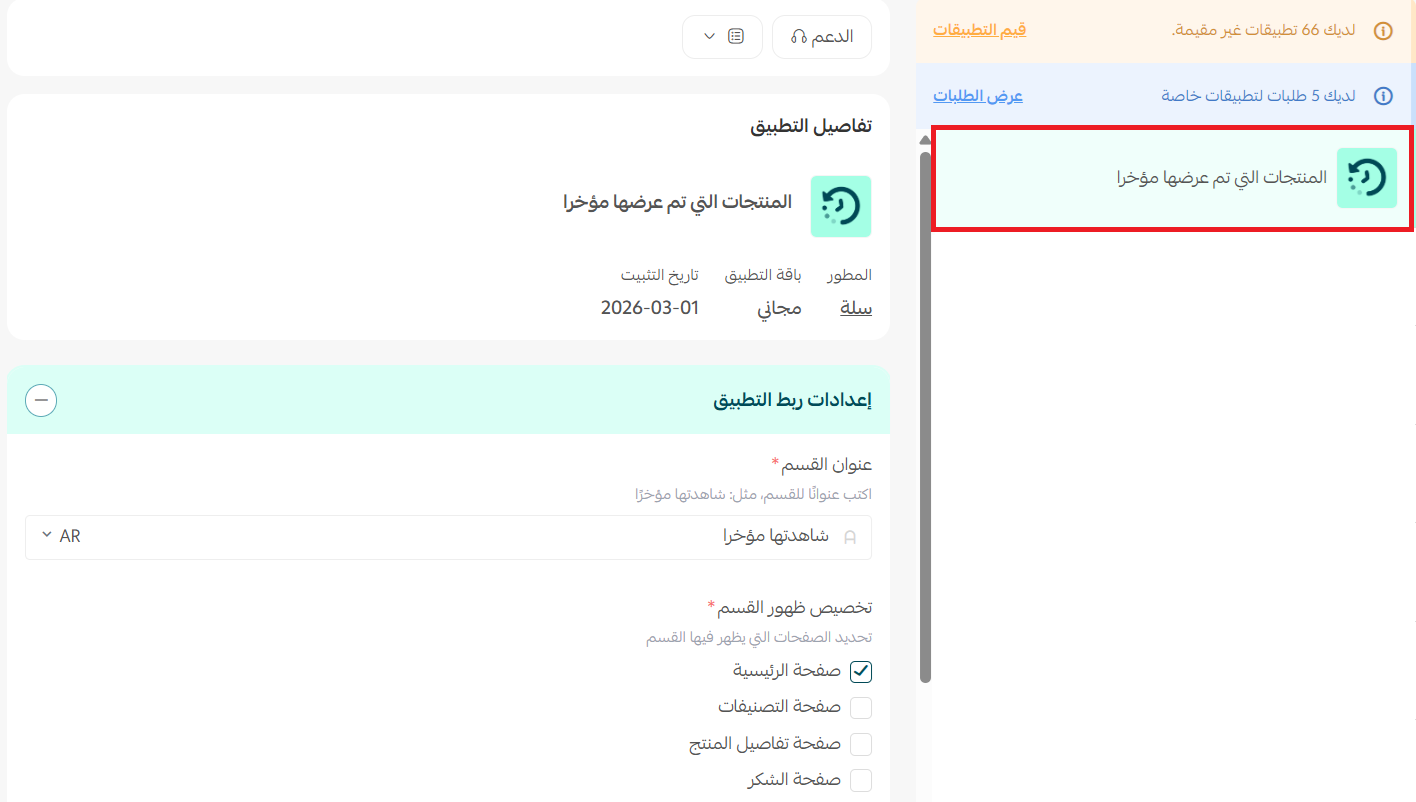Click the recently-viewed app icon in تفاصيل التطبيق

click(x=840, y=206)
